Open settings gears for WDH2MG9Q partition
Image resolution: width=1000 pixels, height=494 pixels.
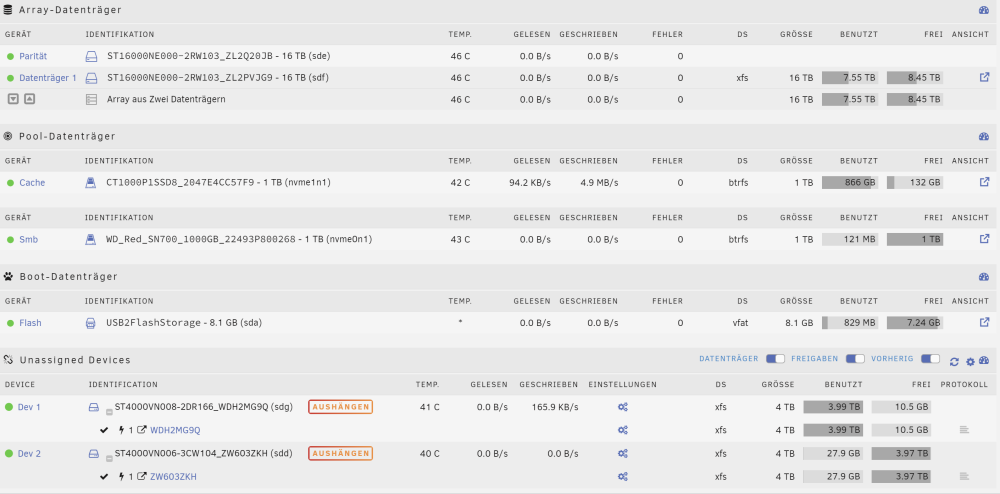click(x=623, y=430)
